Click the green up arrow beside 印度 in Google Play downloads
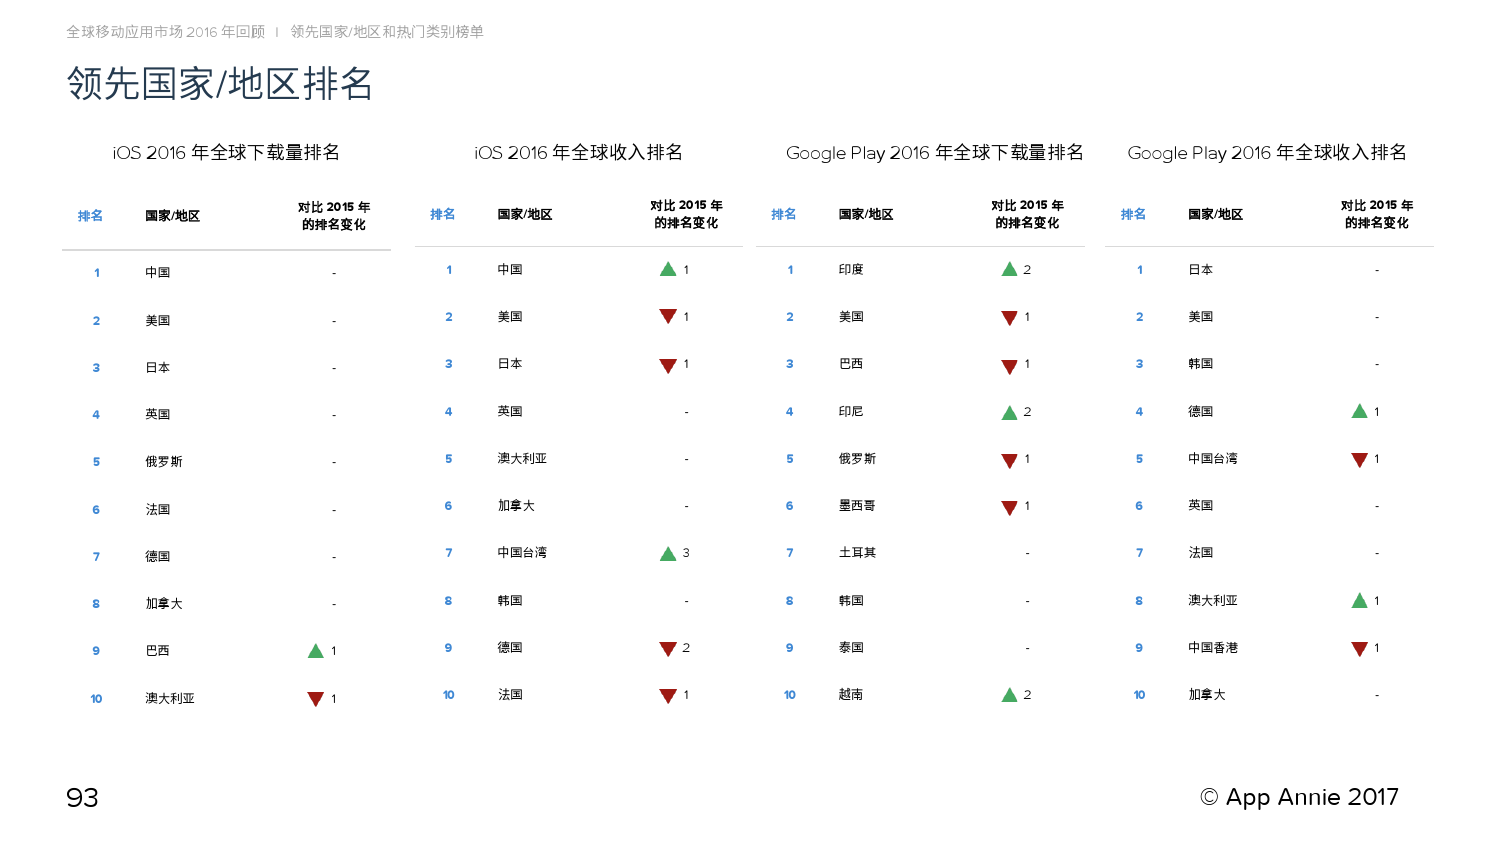1500x844 pixels. tap(1009, 269)
